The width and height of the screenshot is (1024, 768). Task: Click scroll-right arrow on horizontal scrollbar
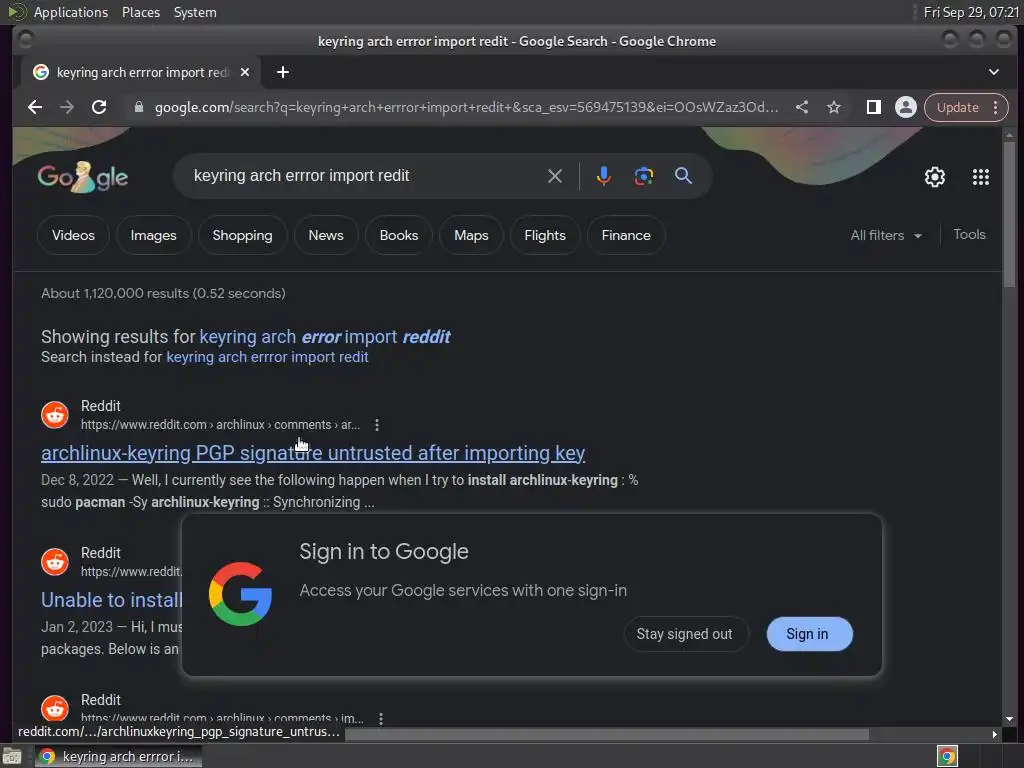[x=995, y=734]
